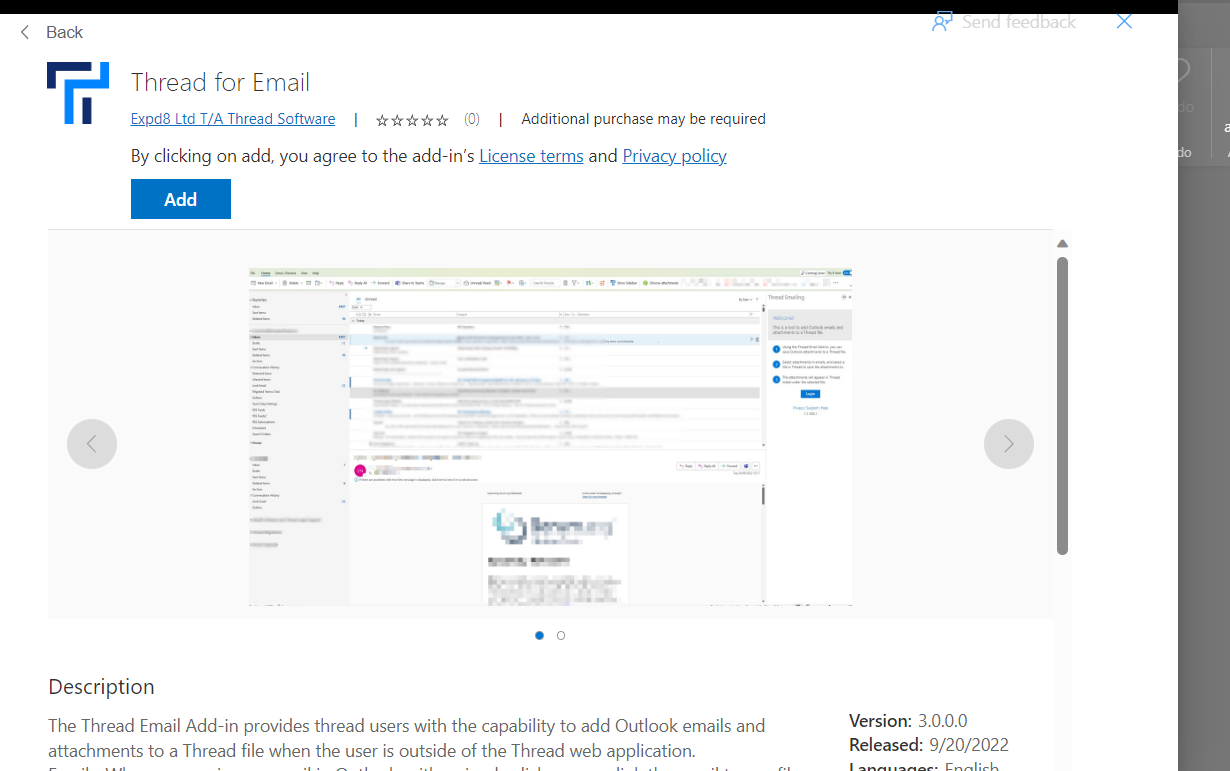Show the previous screenshot with left arrow

click(92, 444)
